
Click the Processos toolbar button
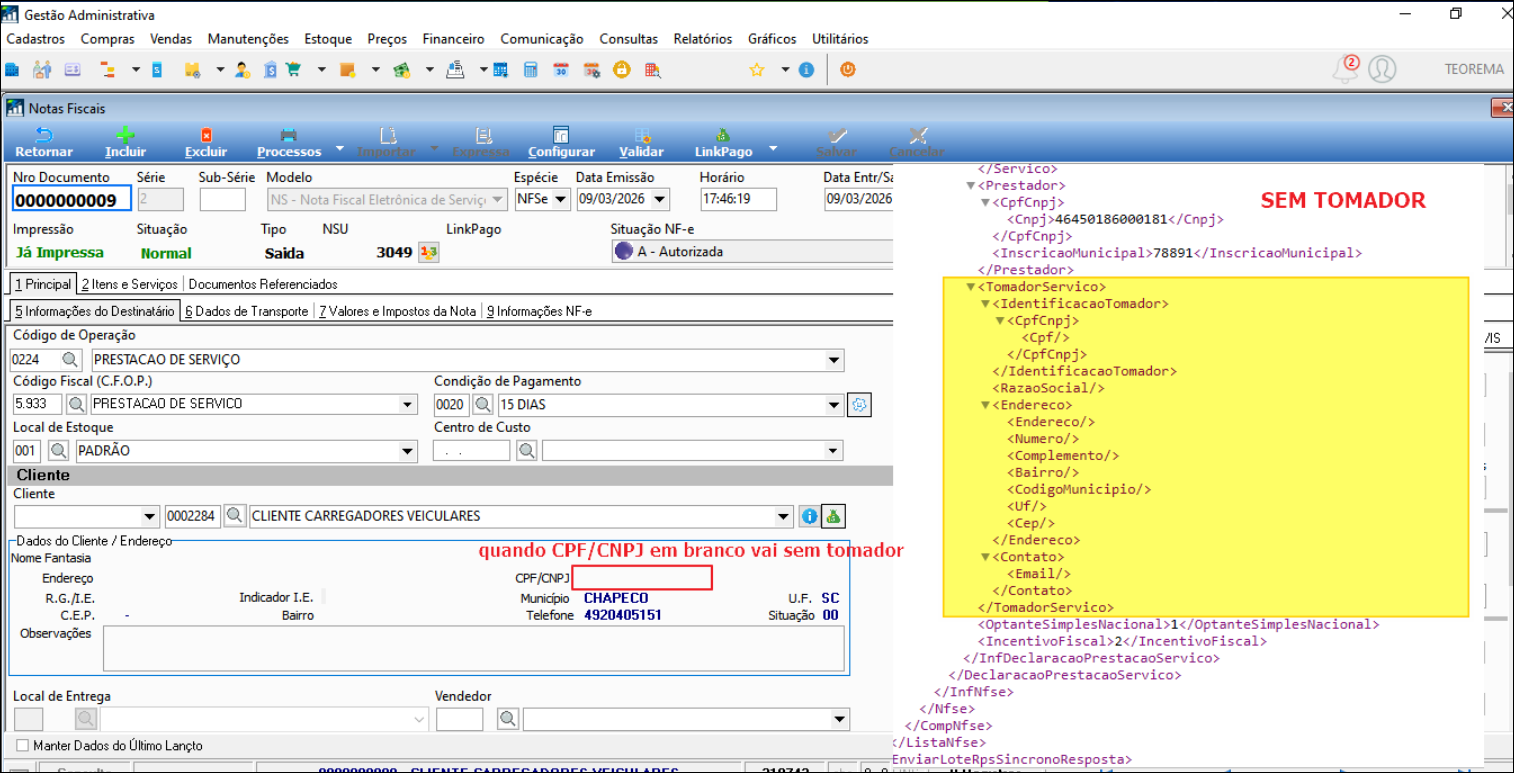tap(289, 141)
